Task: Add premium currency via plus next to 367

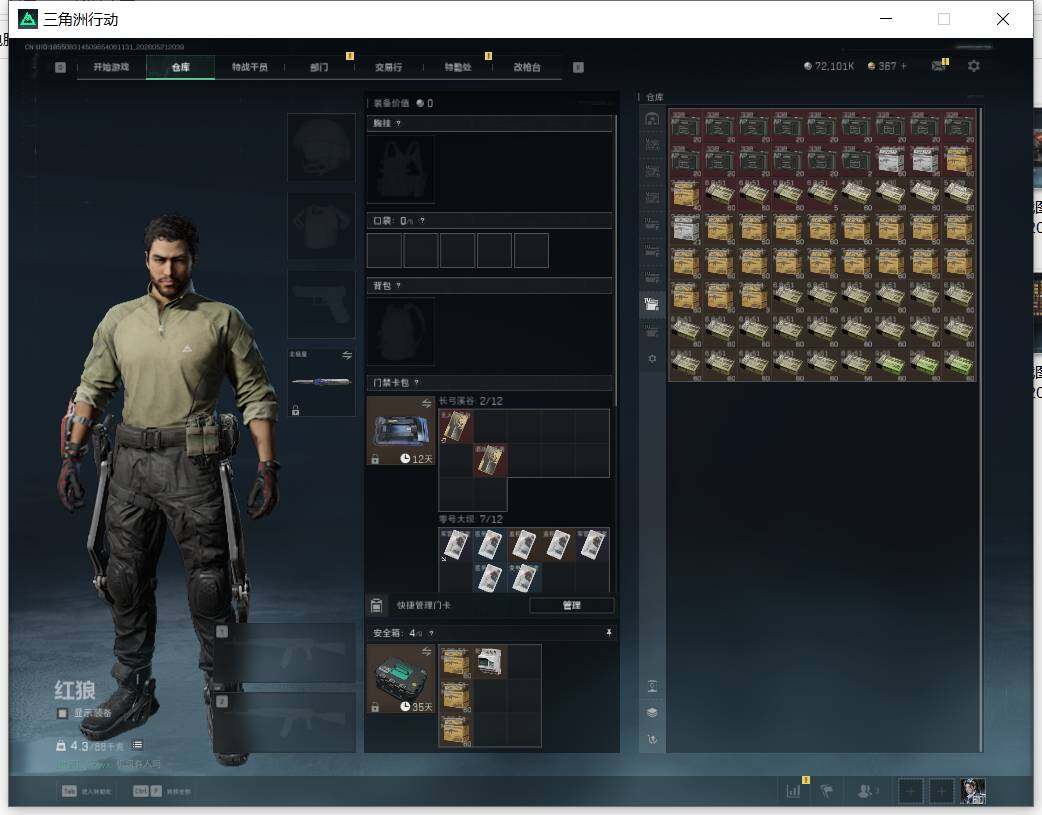Action: (903, 66)
